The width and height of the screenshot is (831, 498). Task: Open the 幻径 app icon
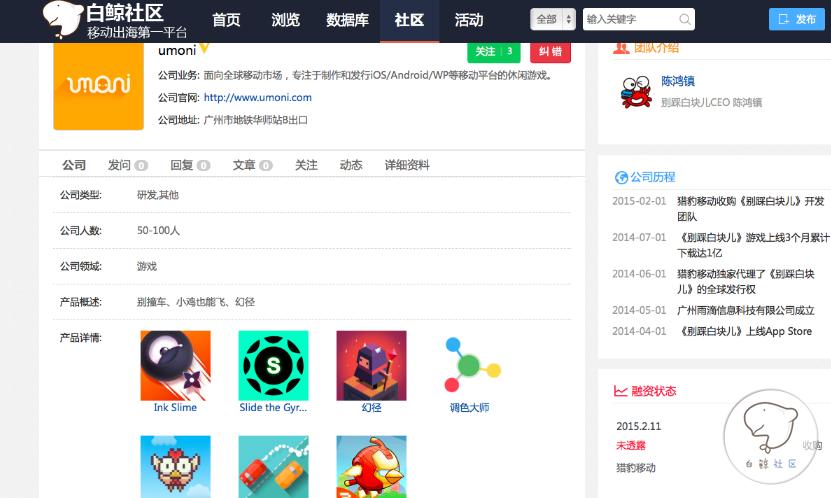click(372, 366)
